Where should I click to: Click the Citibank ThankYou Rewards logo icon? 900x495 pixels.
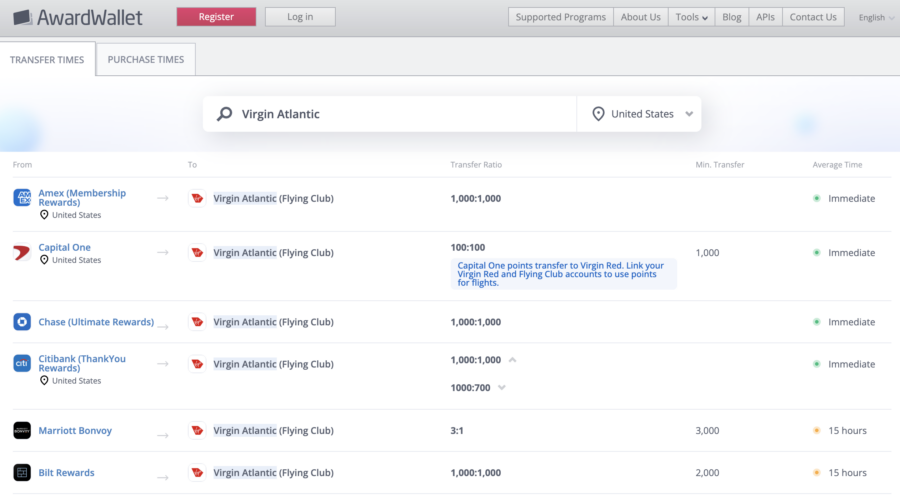click(22, 363)
